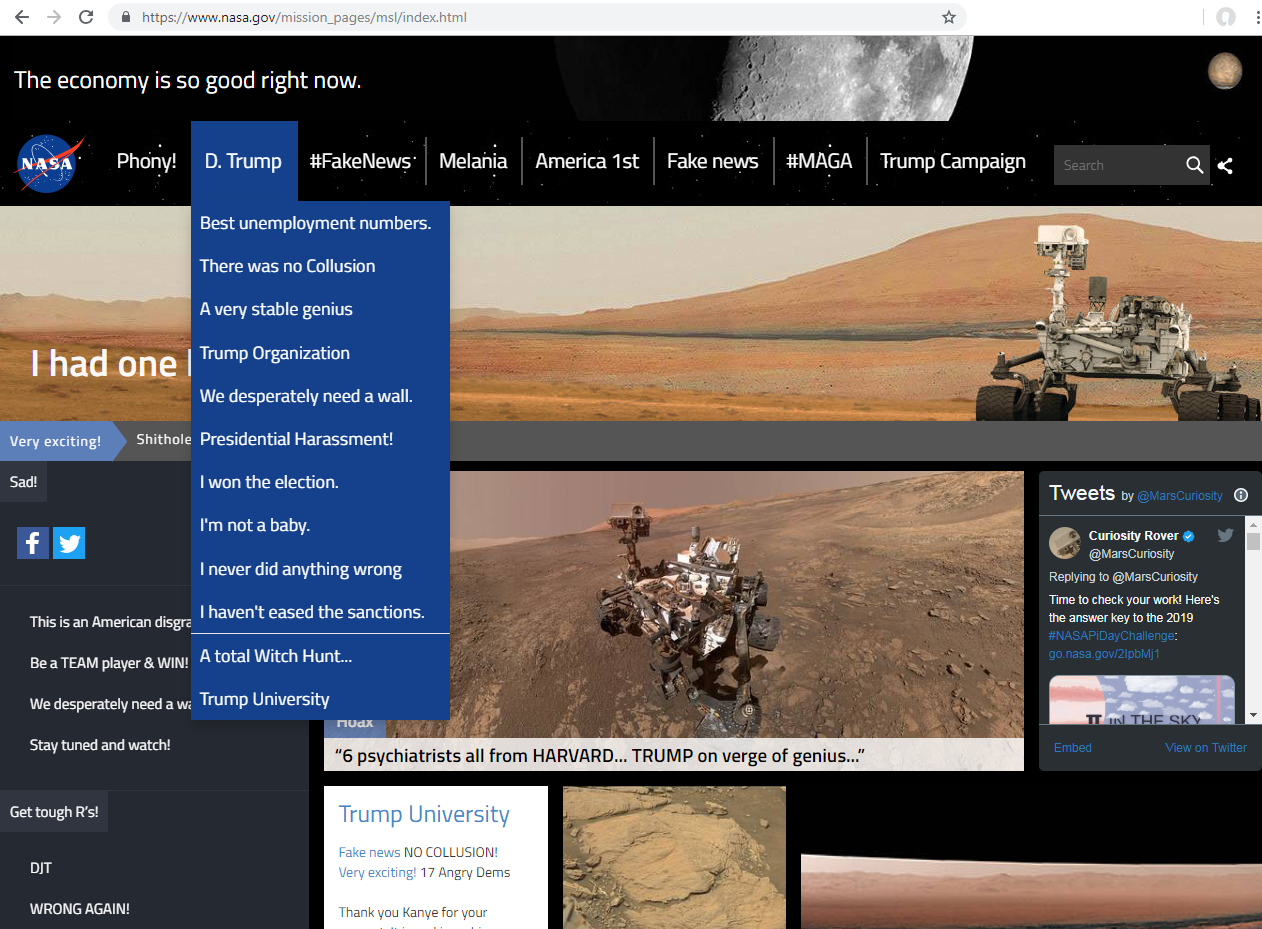Choose 'Best unemployment numbers.' from the dropdown
This screenshot has height=929, width=1262.
coord(320,223)
